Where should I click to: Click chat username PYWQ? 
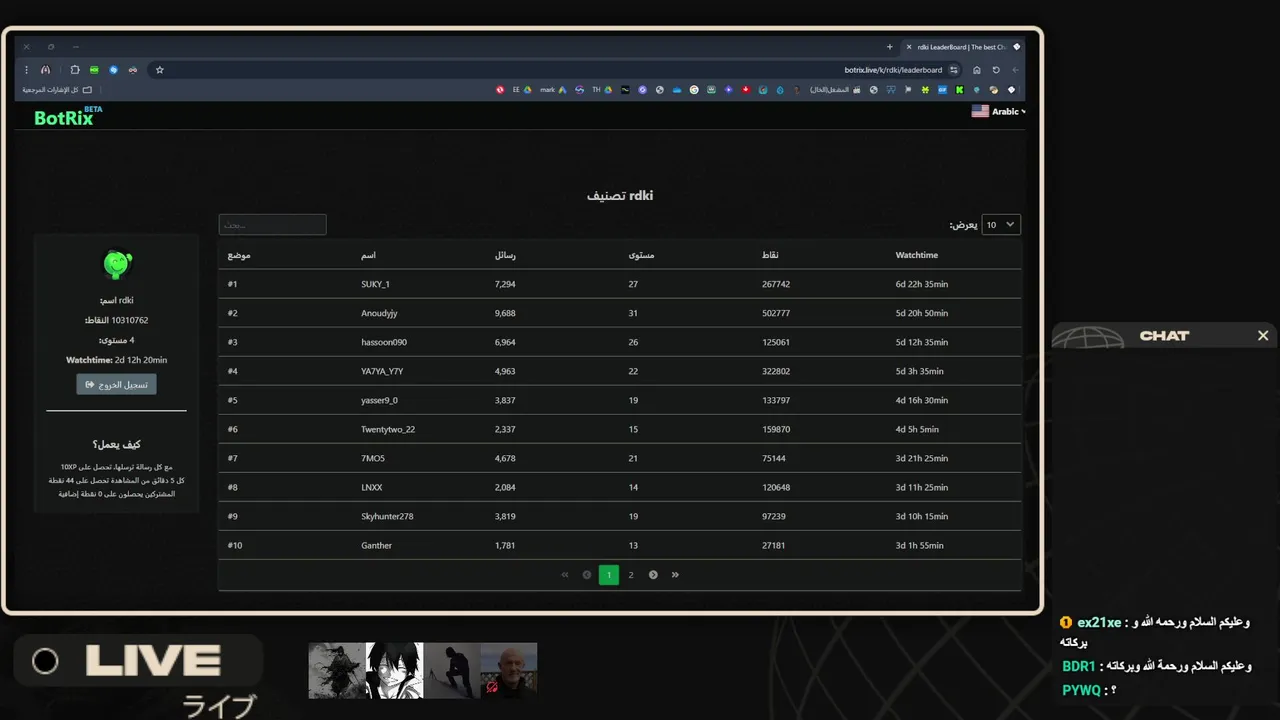1081,690
